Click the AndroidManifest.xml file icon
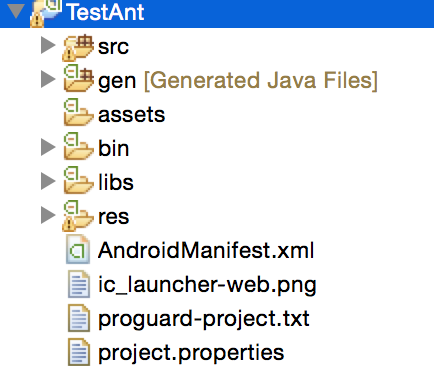The width and height of the screenshot is (434, 366). pos(78,249)
